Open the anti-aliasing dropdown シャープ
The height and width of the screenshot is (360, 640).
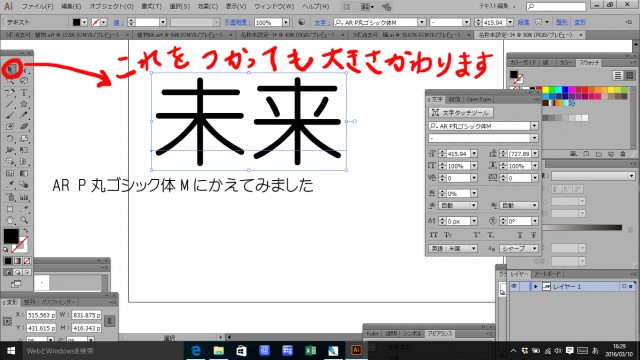(519, 248)
